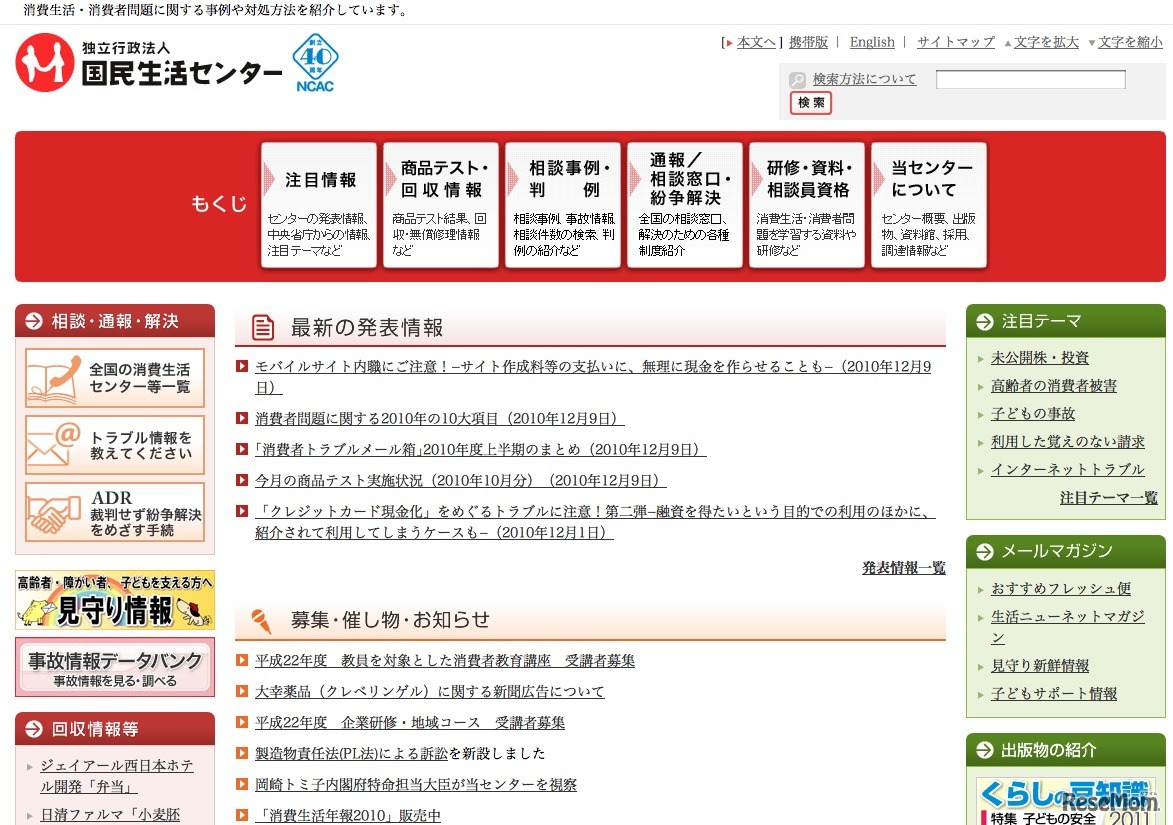Open the 研修・資料・相談員資格 menu tile
This screenshot has width=1173, height=825.
806,205
